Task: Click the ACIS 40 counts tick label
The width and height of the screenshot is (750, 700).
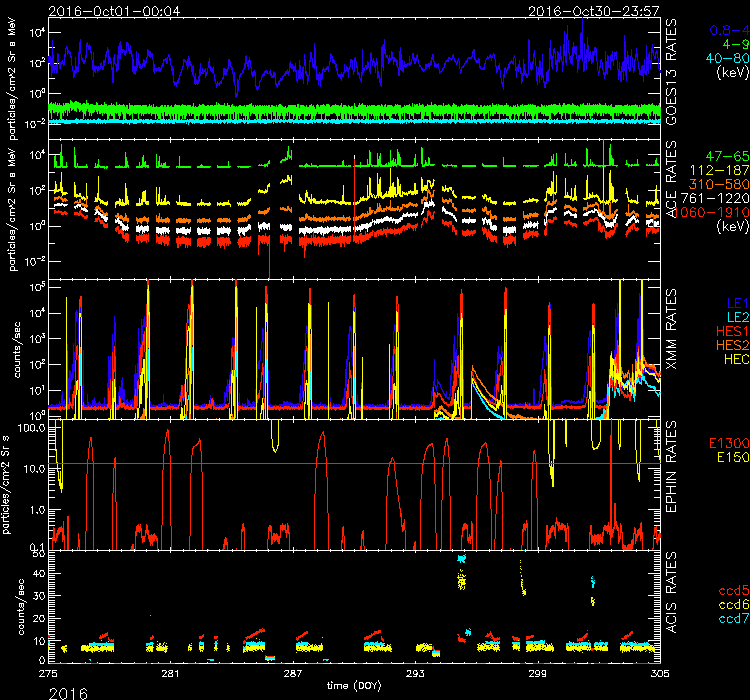Action: [x=39, y=574]
